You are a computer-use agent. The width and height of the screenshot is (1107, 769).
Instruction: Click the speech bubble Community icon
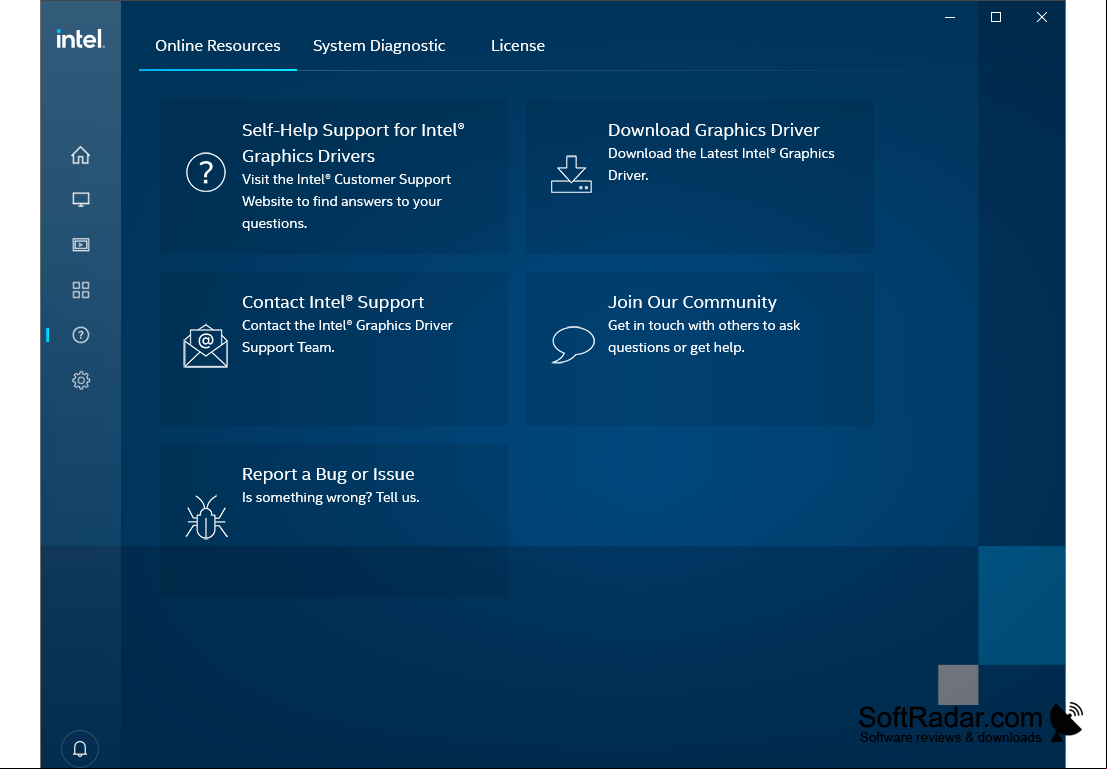(573, 345)
